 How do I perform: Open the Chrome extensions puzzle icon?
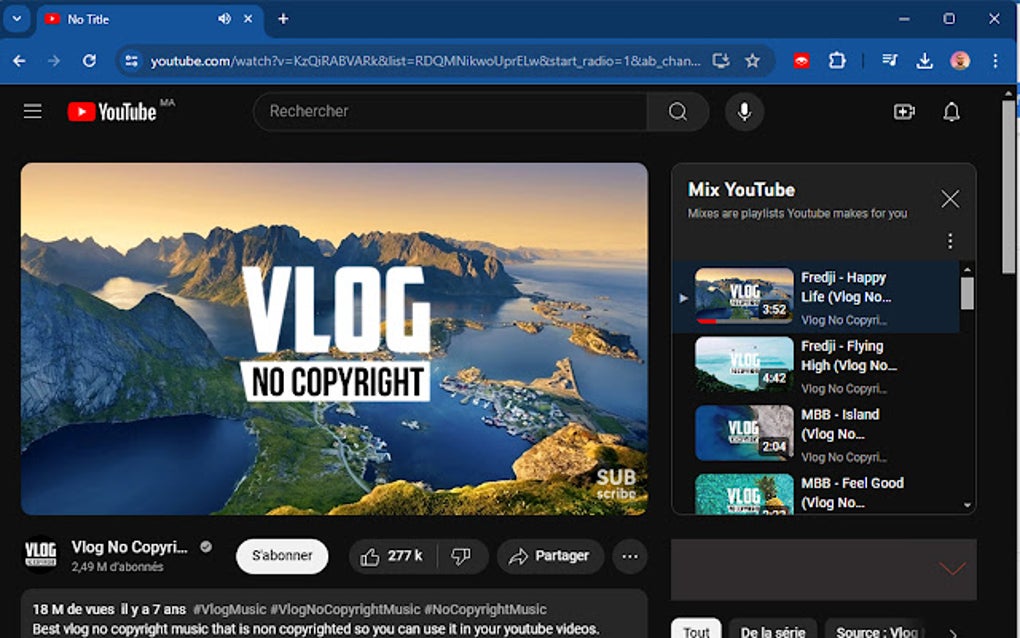click(837, 60)
